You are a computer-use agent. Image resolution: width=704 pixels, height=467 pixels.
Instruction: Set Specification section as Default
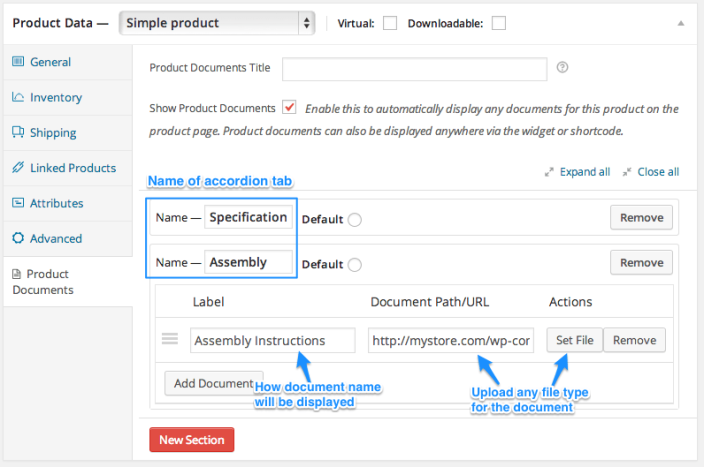click(355, 219)
